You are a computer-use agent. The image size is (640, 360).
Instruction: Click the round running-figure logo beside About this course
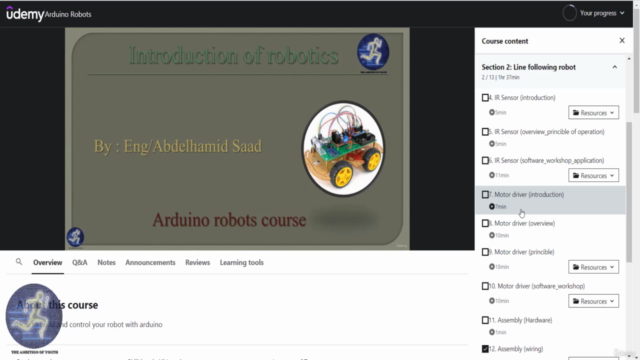[34, 316]
